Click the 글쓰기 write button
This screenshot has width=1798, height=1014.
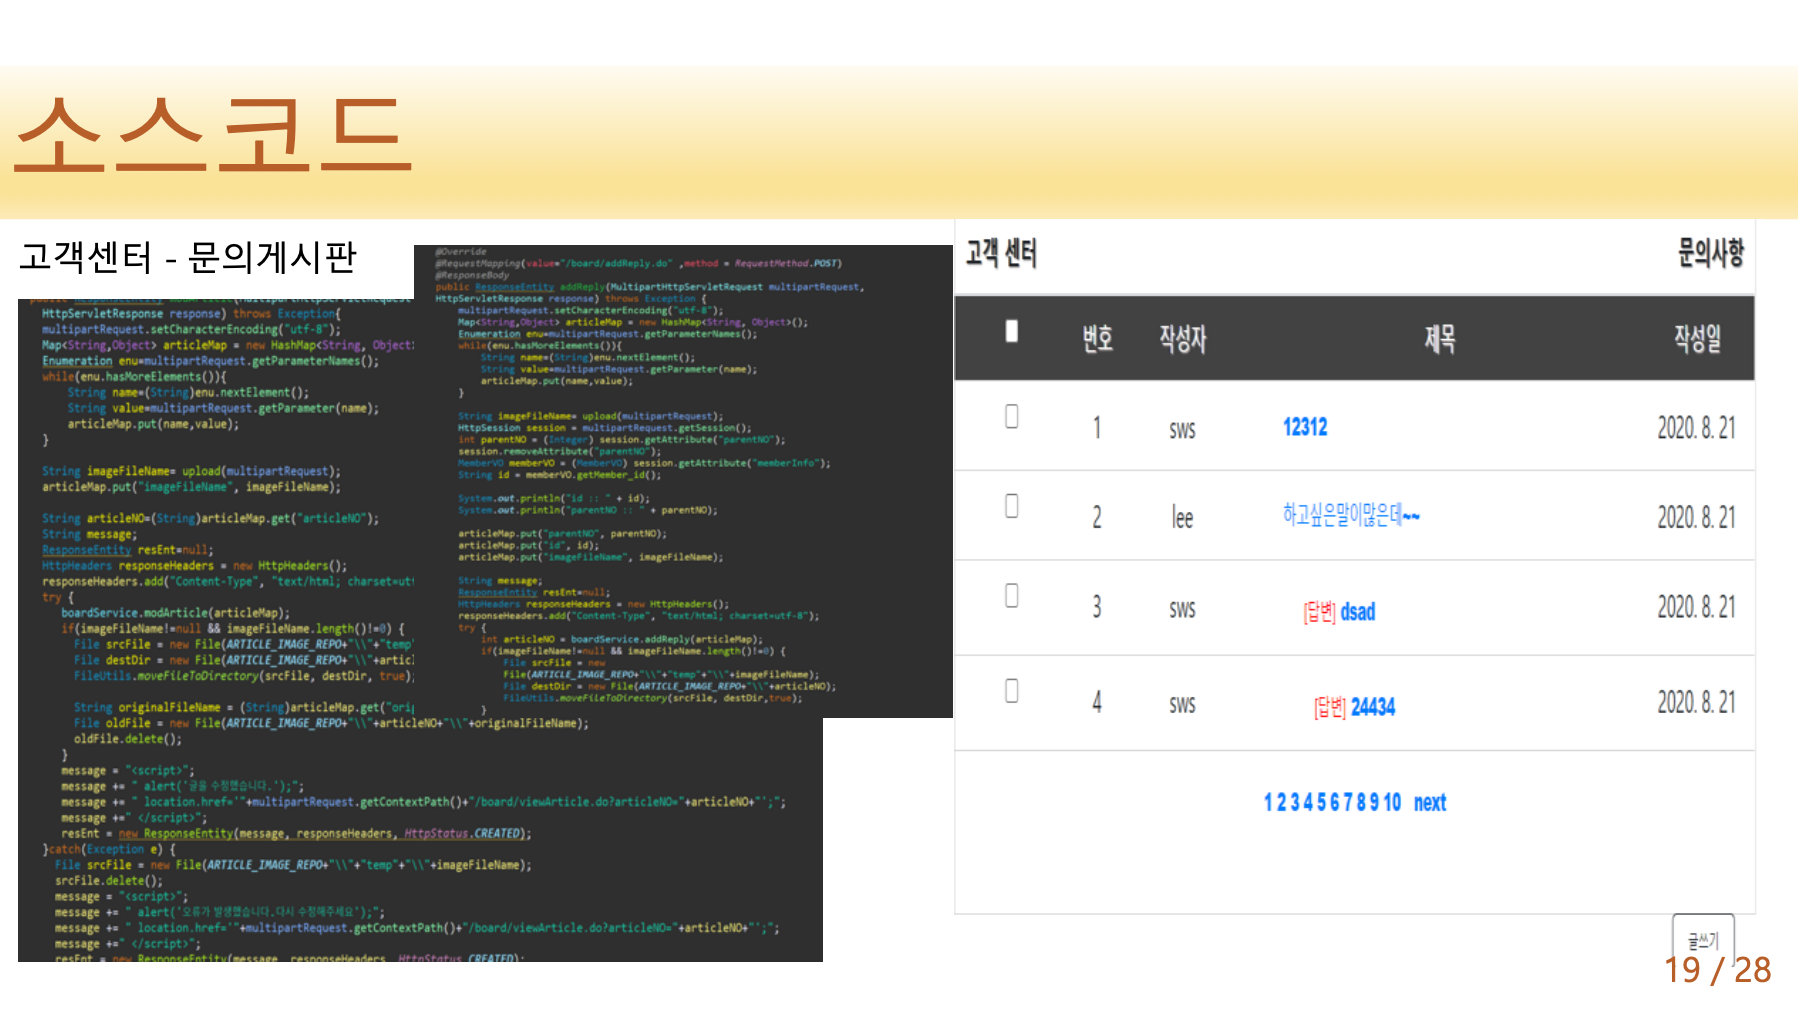[1704, 939]
